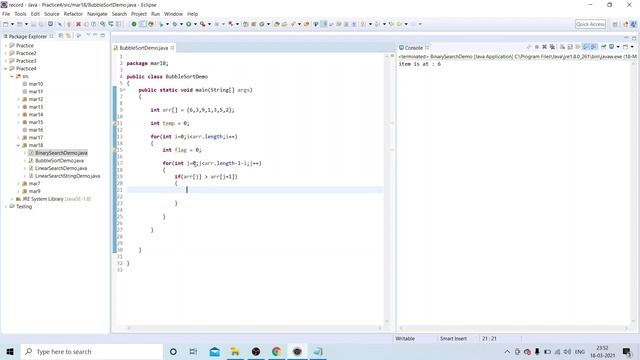Click the mar9 package
Screen dimensions: 640x360
click(34, 191)
